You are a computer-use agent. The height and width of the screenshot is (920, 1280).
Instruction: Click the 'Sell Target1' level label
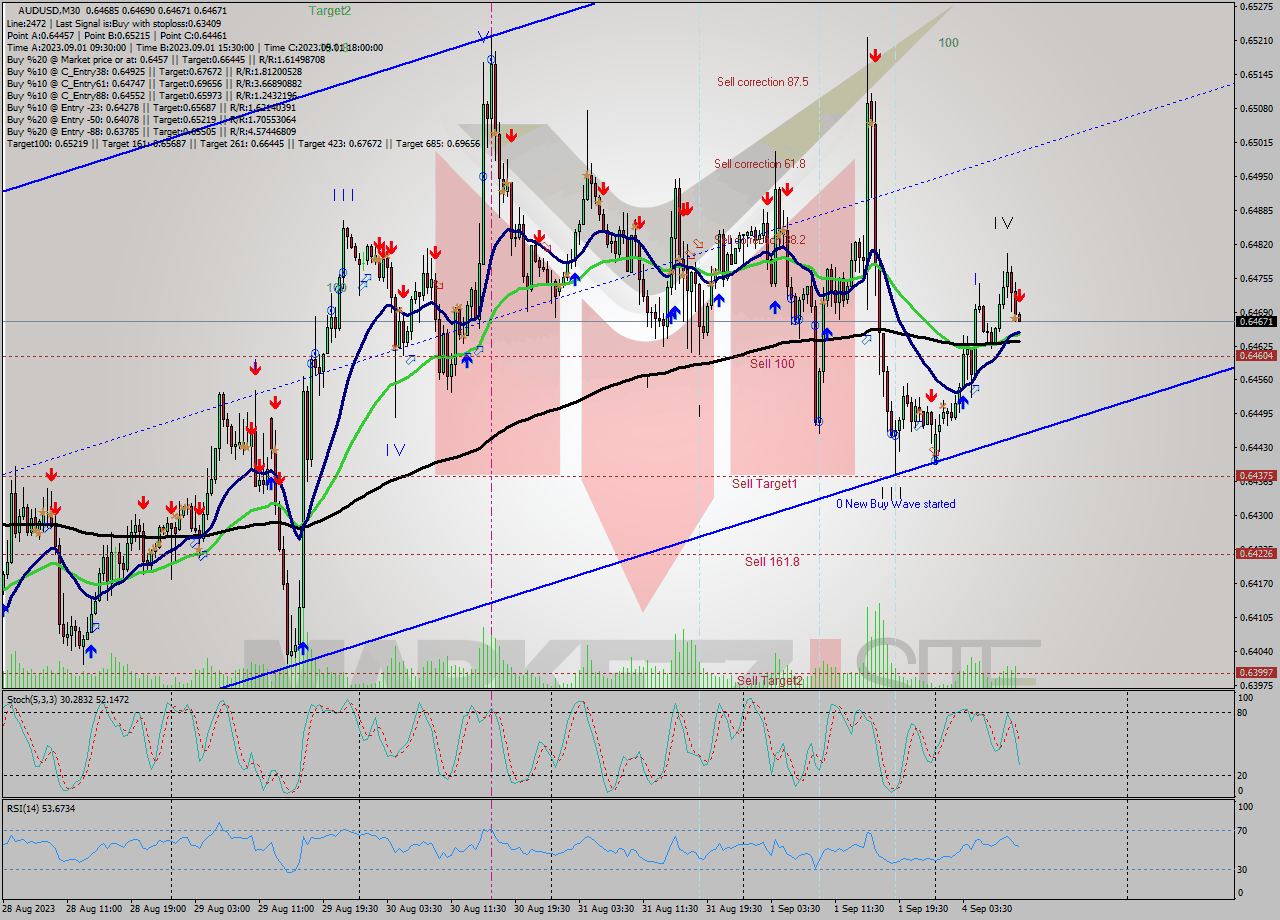(764, 484)
